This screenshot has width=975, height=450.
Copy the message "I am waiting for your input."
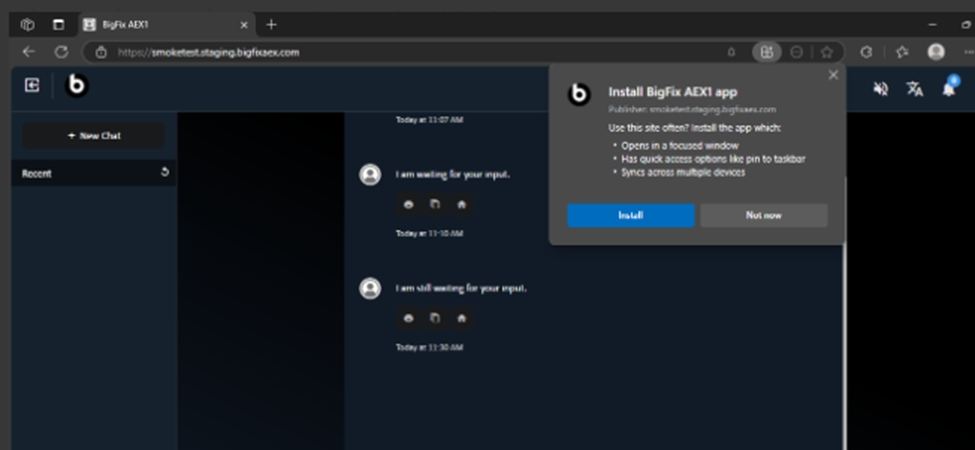click(435, 204)
